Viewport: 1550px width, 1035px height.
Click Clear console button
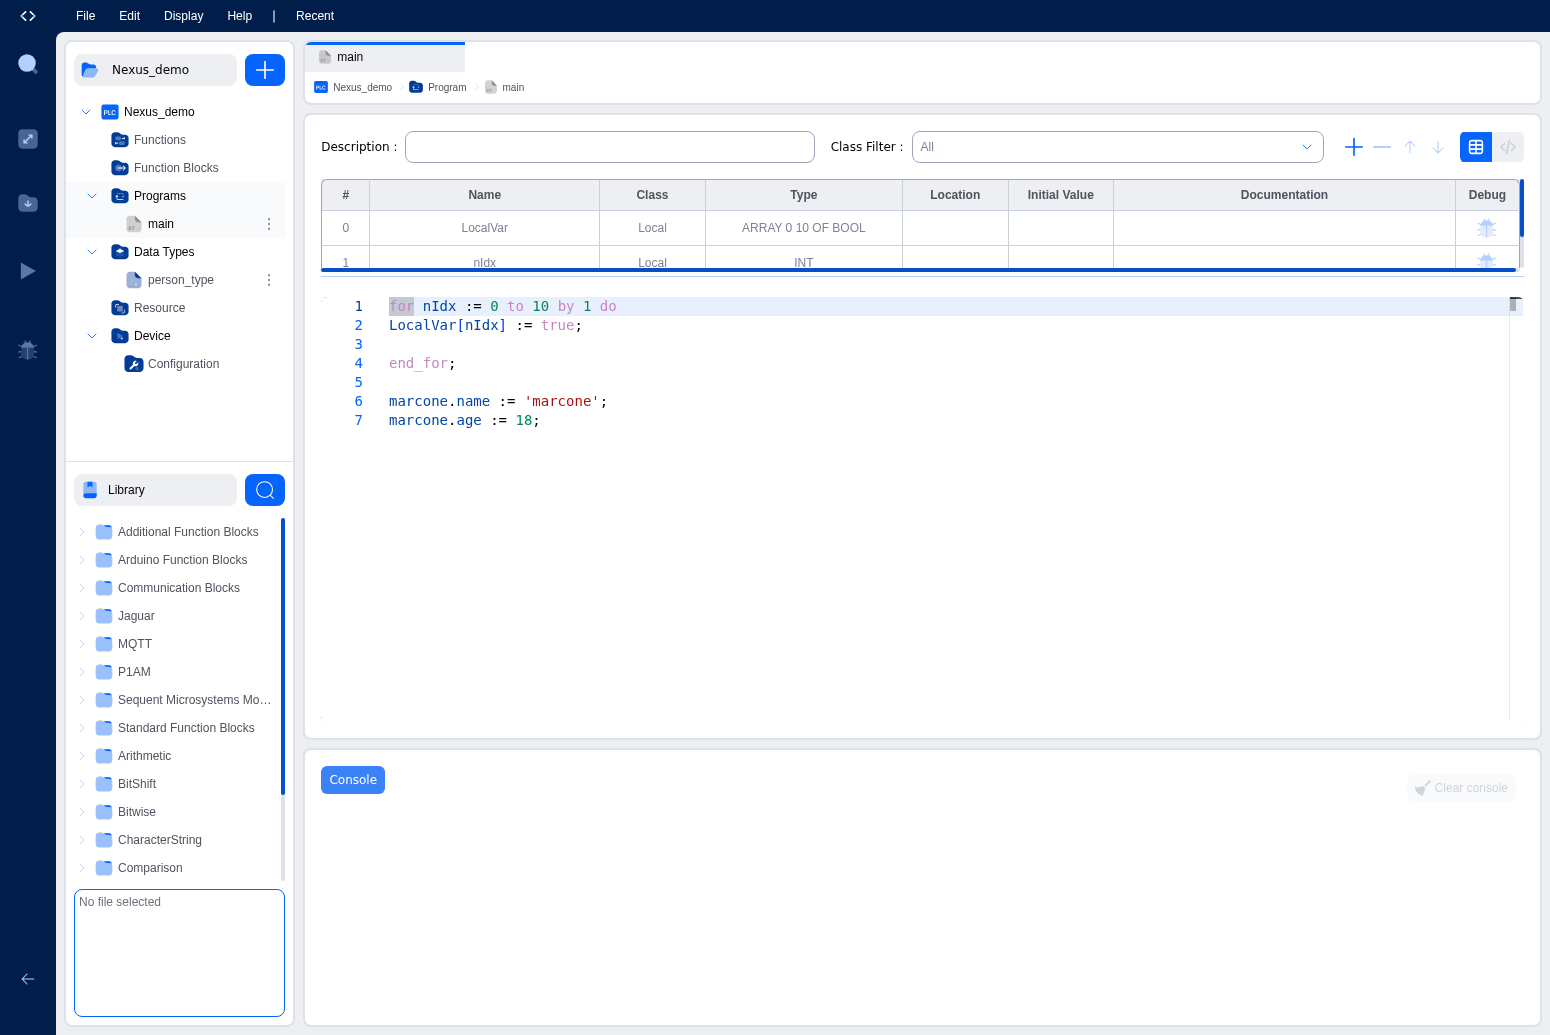[x=1461, y=788]
